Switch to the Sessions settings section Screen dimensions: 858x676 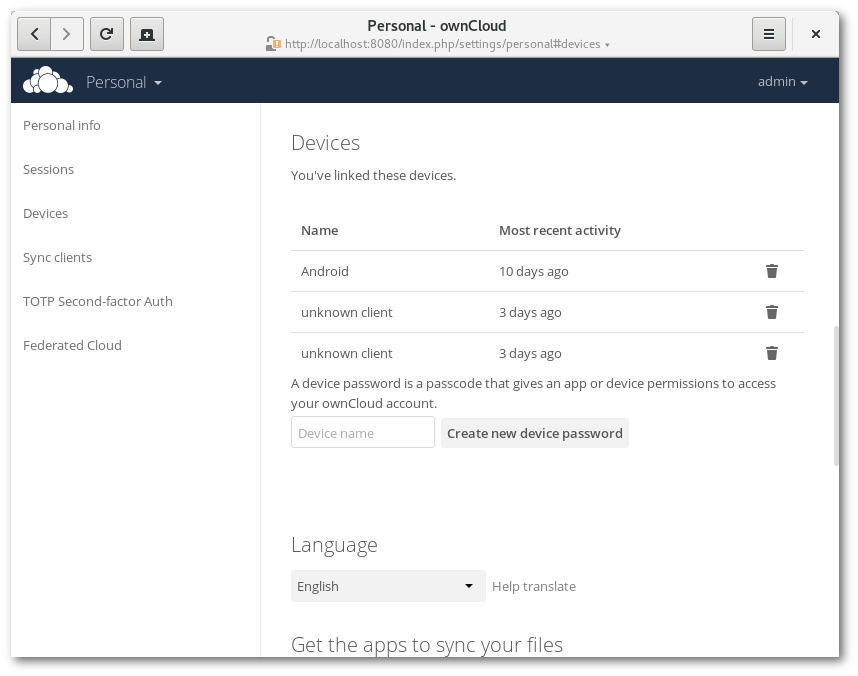click(x=48, y=169)
